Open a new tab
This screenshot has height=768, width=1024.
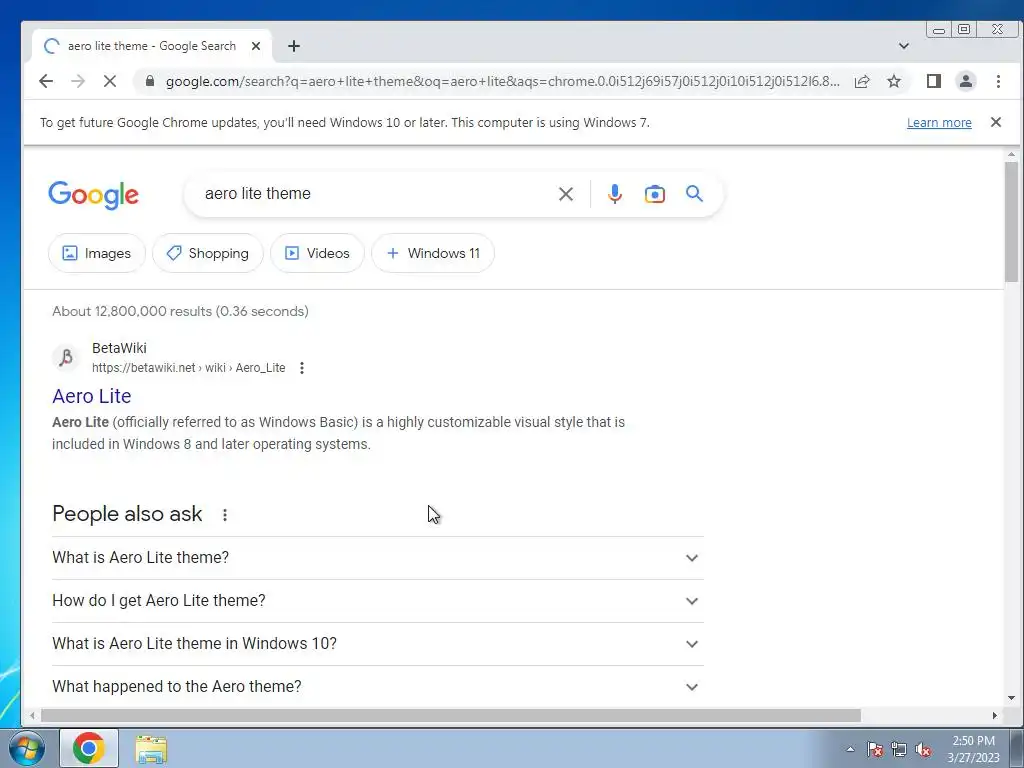click(x=294, y=46)
